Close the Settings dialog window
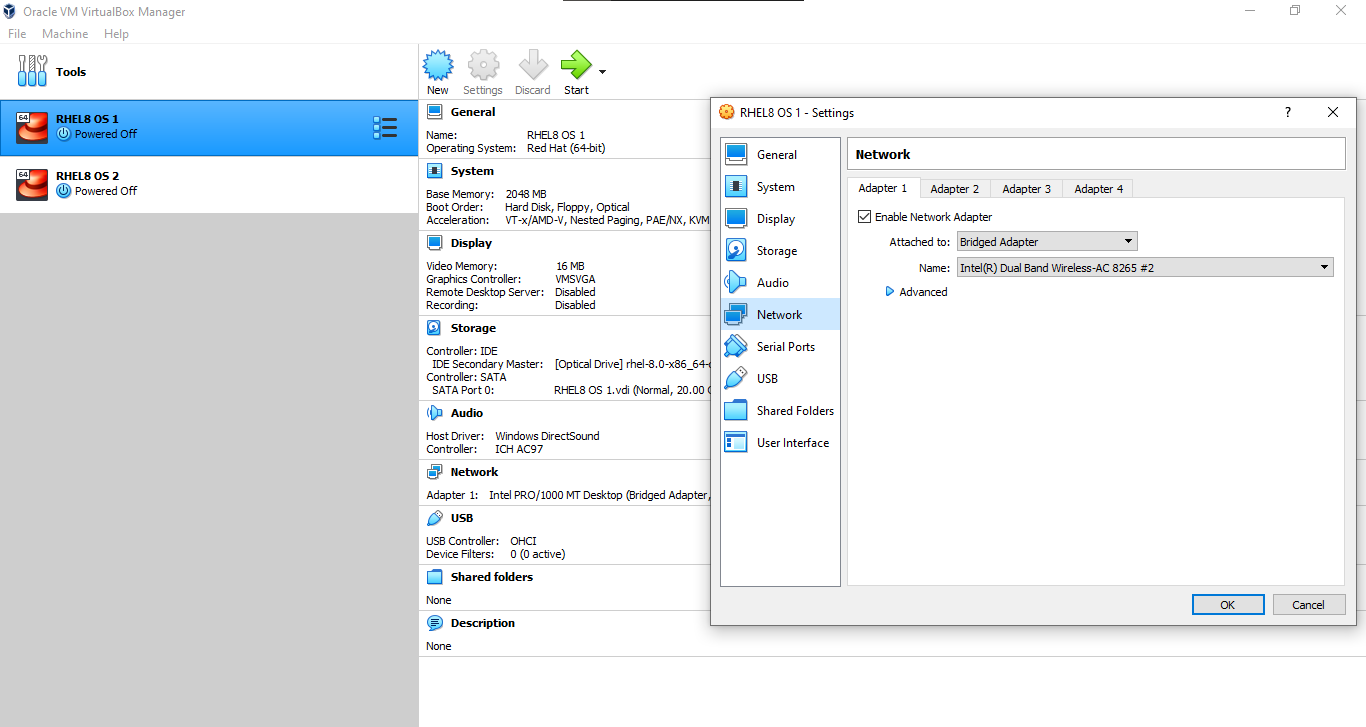This screenshot has height=727, width=1366. point(1333,113)
